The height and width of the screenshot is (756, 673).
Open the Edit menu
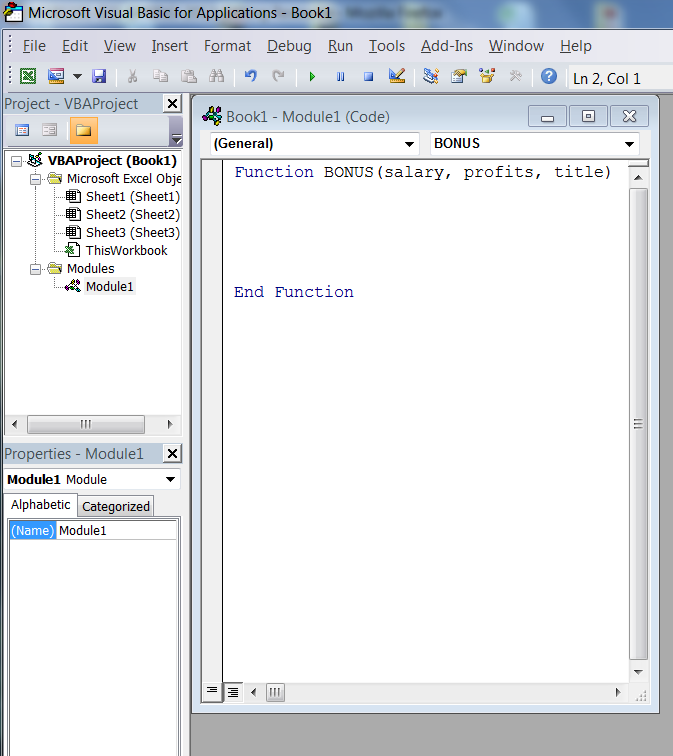click(75, 46)
